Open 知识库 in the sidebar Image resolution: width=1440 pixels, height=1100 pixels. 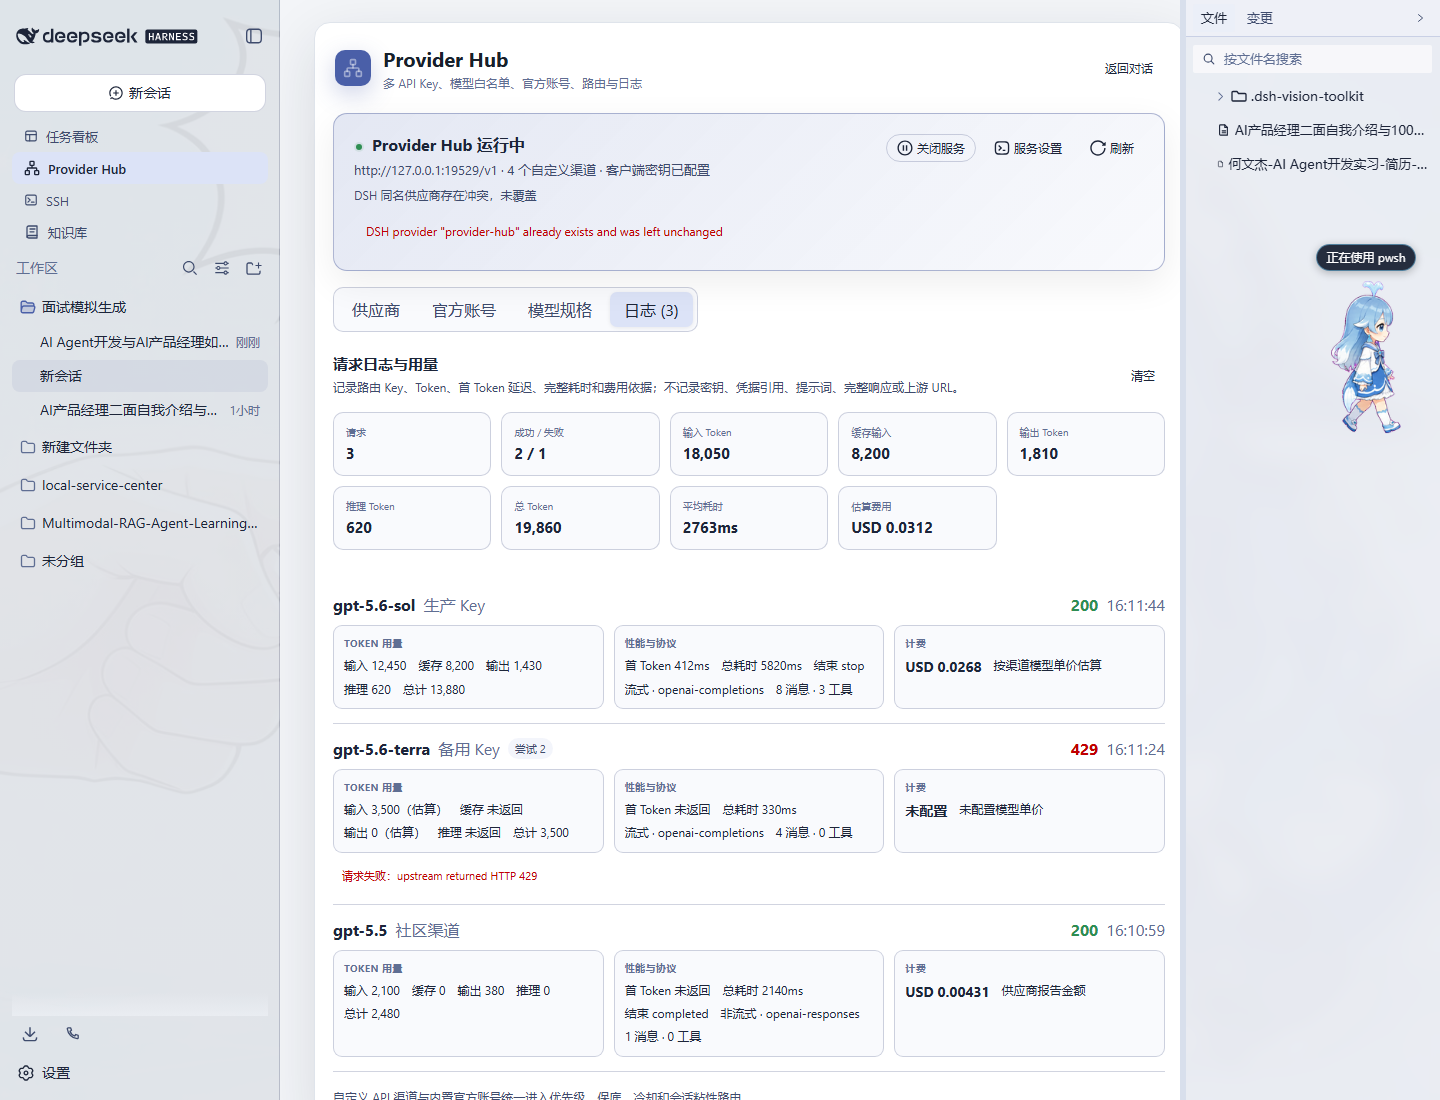(x=140, y=233)
